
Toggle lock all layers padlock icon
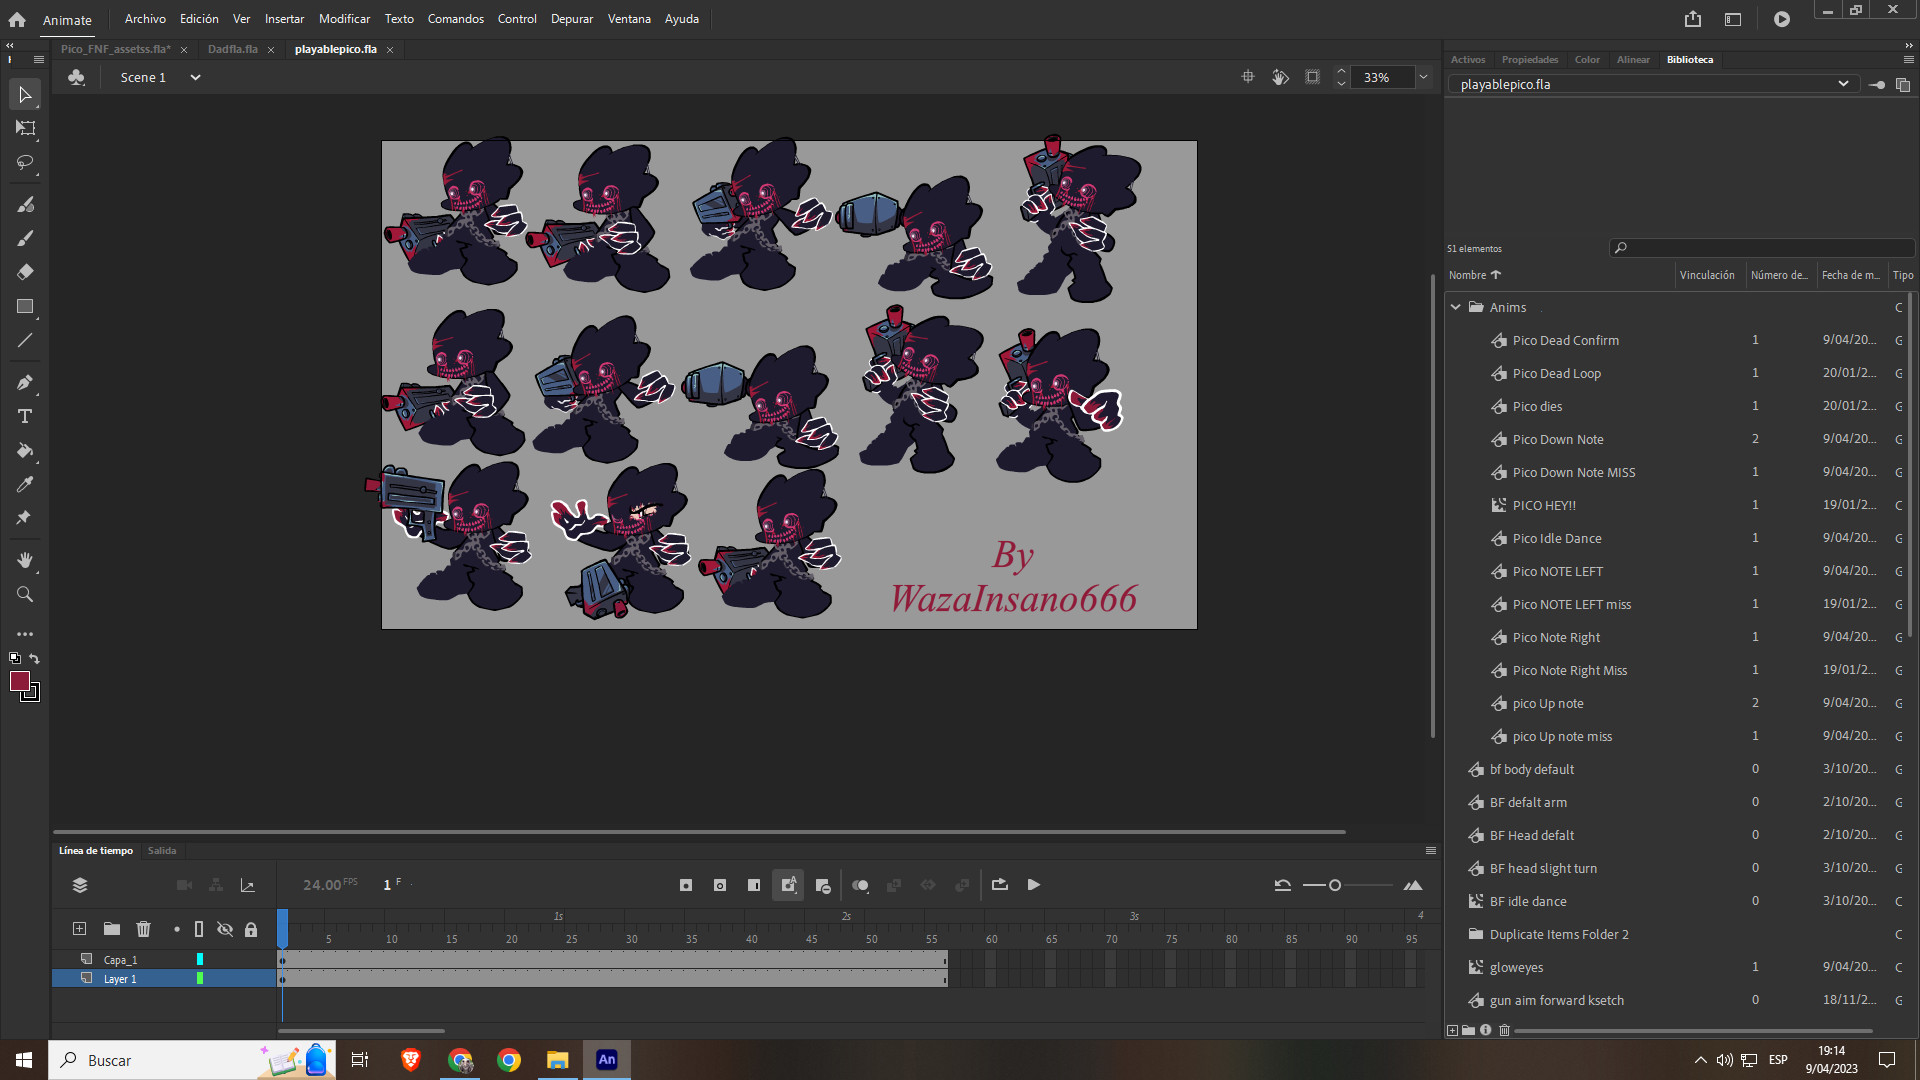click(x=251, y=929)
